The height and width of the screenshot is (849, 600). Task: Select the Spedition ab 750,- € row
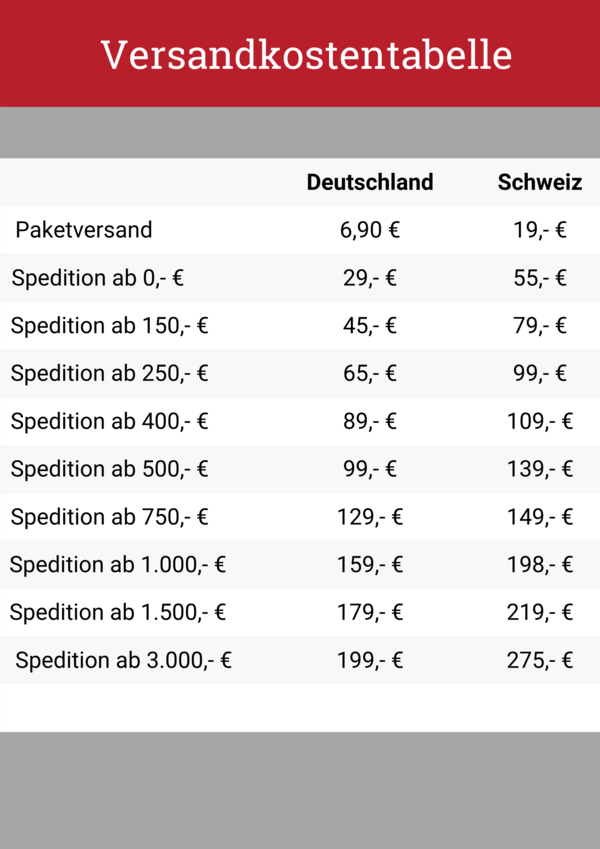(300, 517)
